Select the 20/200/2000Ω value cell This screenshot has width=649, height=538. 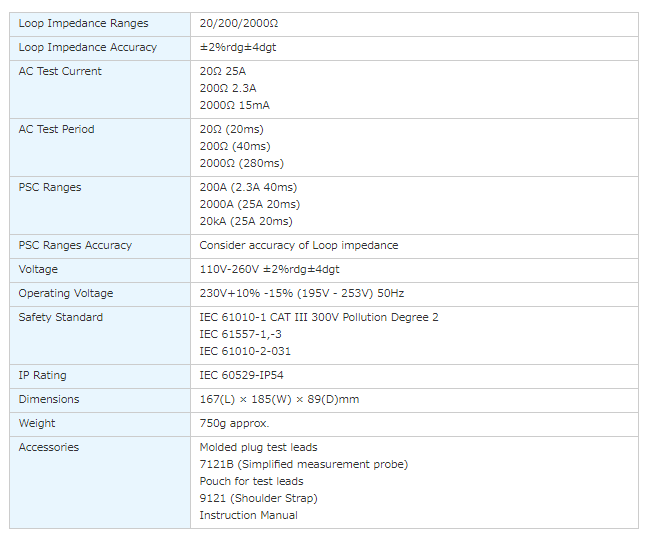241,23
